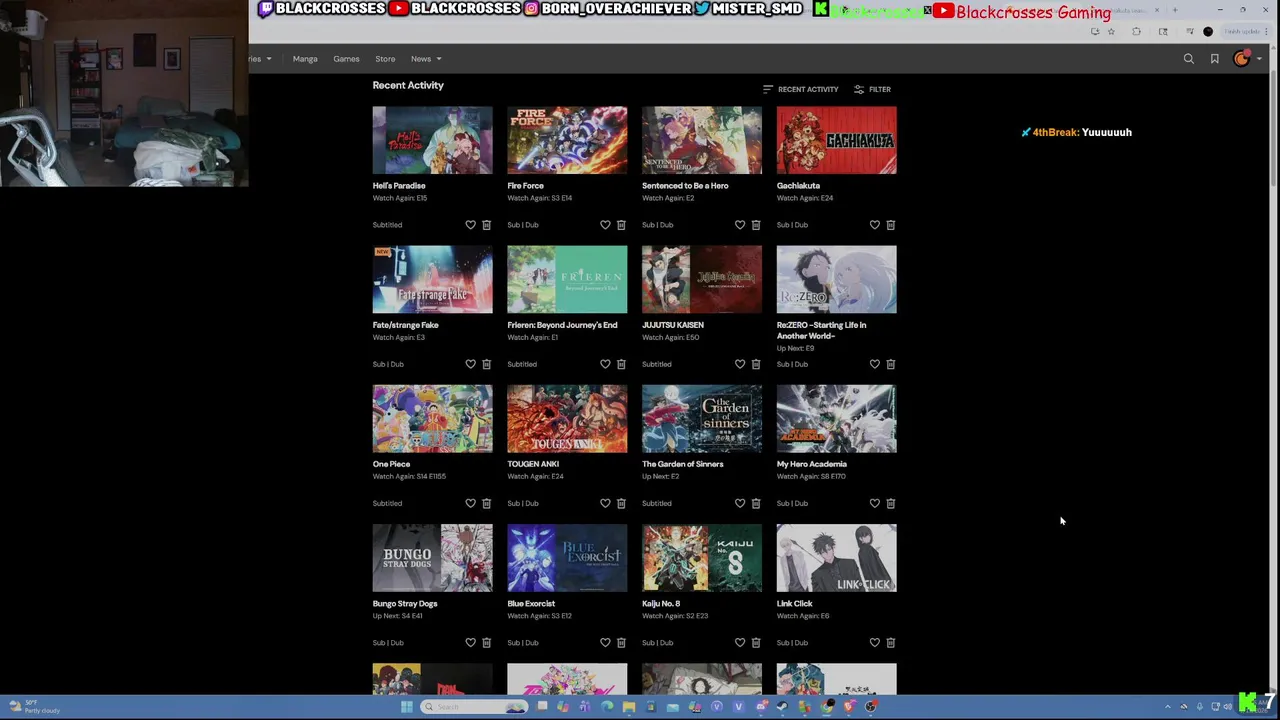Favorite Hell's Paradise with heart icon

coord(470,225)
